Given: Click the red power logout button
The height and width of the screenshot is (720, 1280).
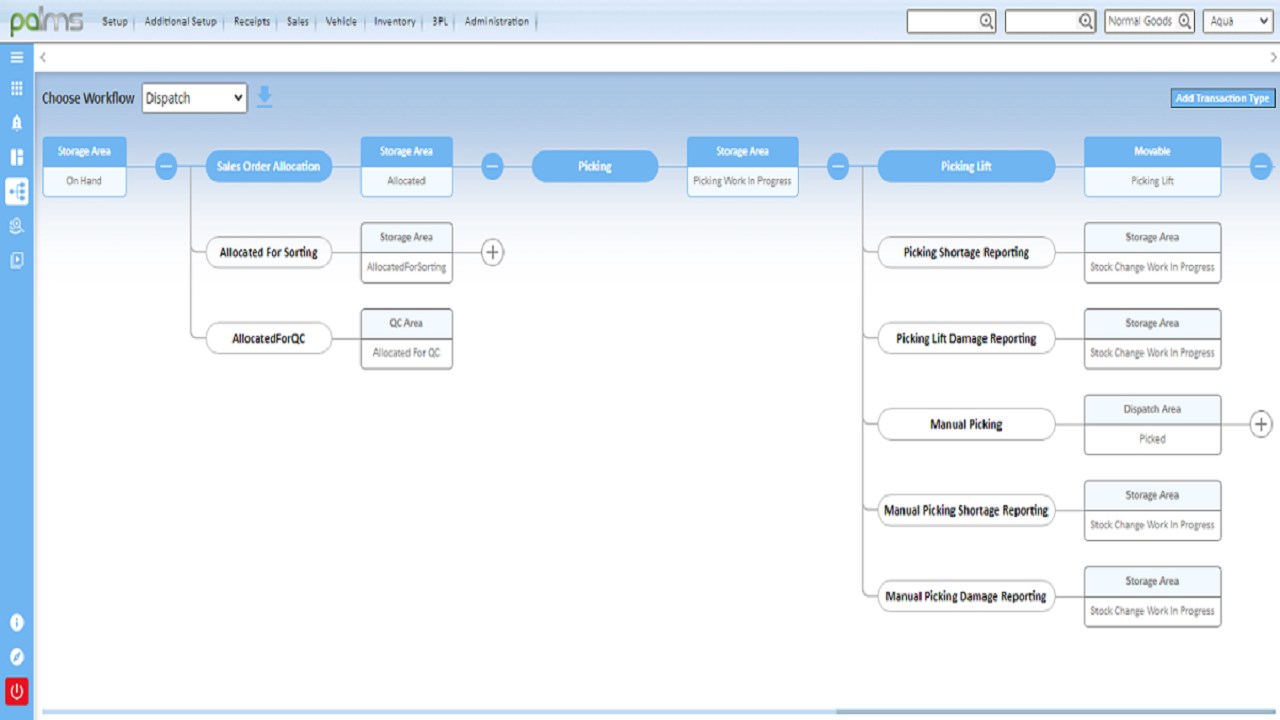Looking at the screenshot, I should pyautogui.click(x=16, y=691).
